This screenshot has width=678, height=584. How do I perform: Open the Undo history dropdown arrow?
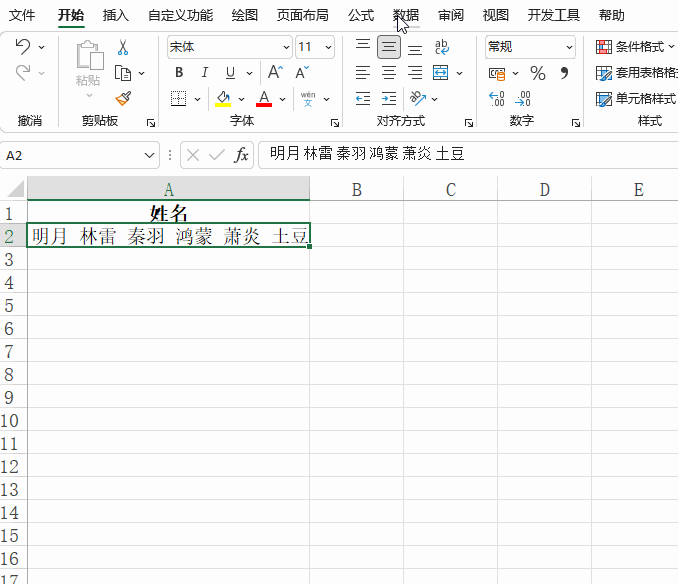pos(42,47)
